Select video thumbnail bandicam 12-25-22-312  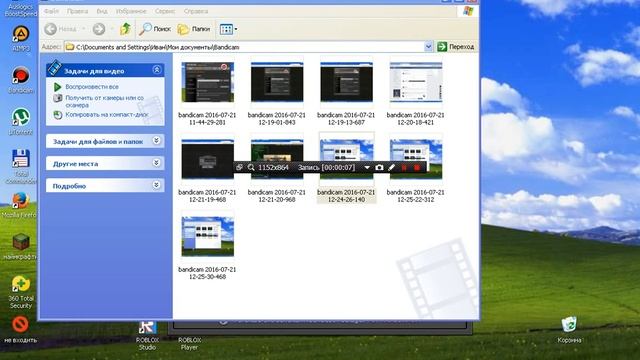[x=416, y=159]
